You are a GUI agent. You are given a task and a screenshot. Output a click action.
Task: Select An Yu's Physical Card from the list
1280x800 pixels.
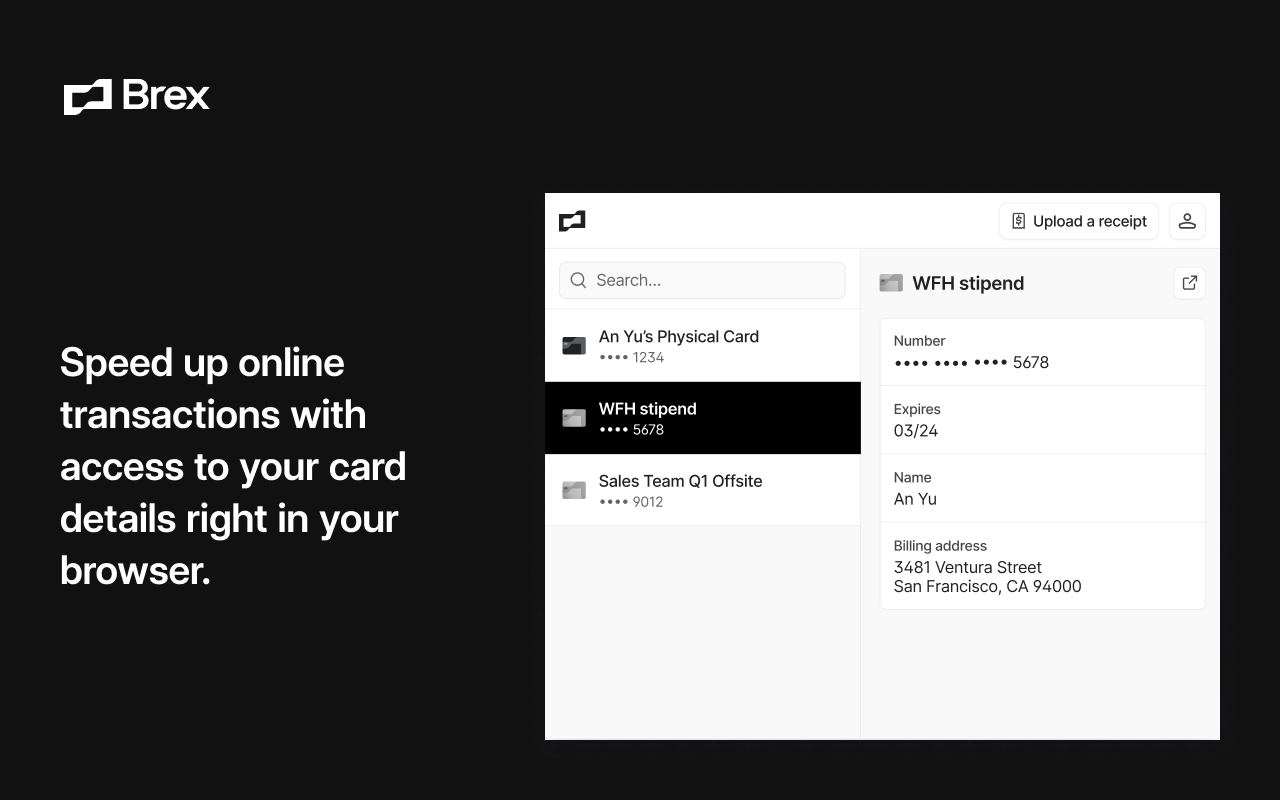point(702,346)
